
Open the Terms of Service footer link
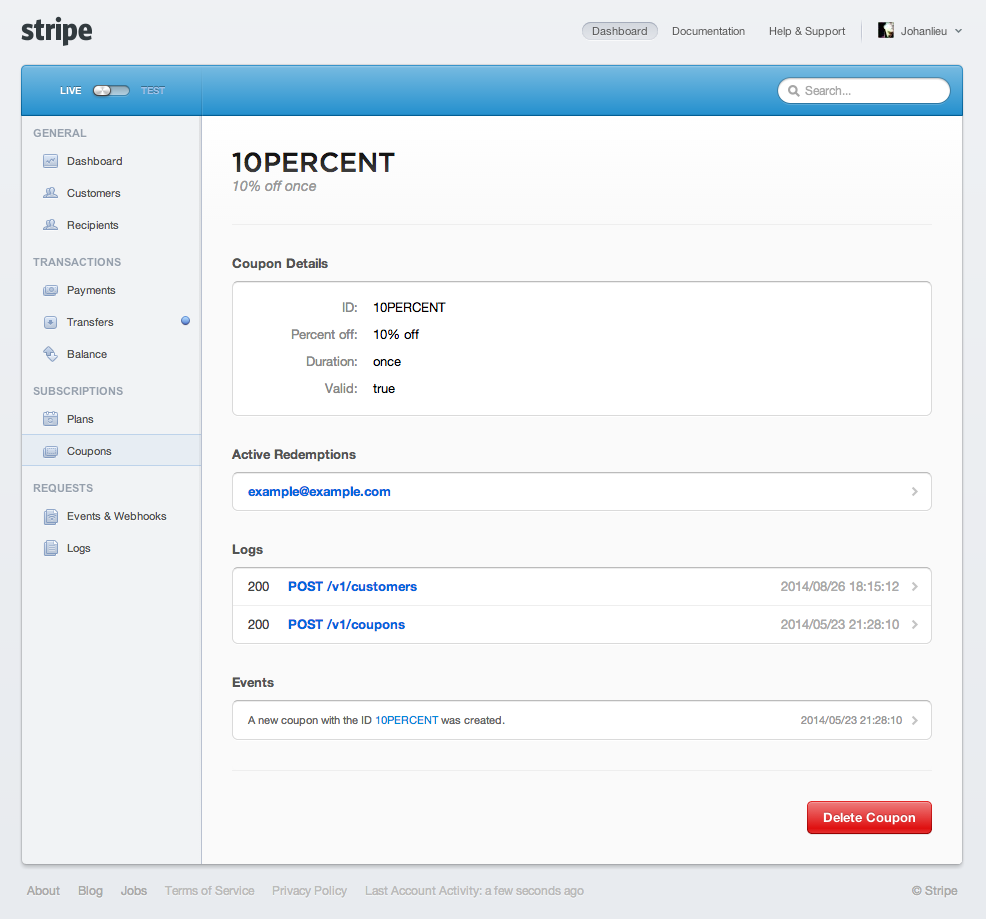click(209, 891)
